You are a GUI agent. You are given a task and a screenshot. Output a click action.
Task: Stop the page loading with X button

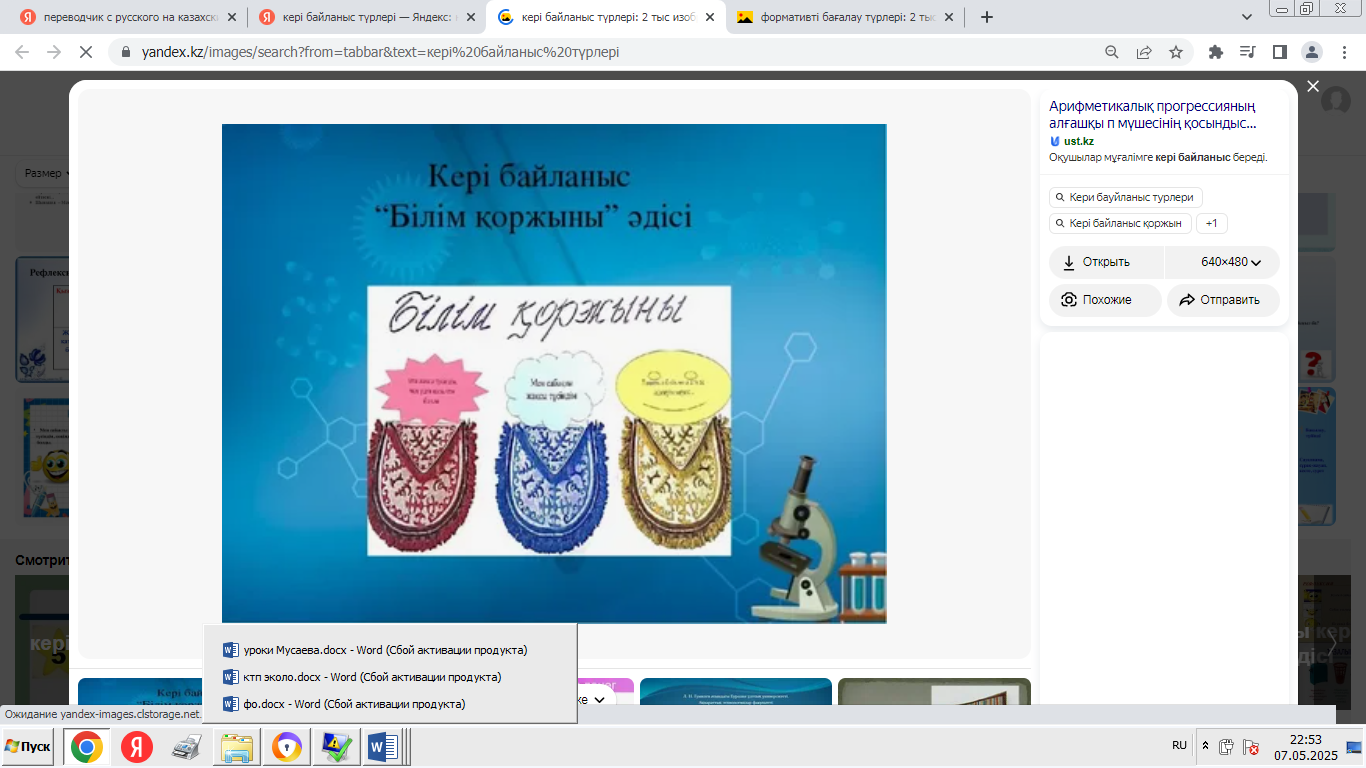[86, 52]
